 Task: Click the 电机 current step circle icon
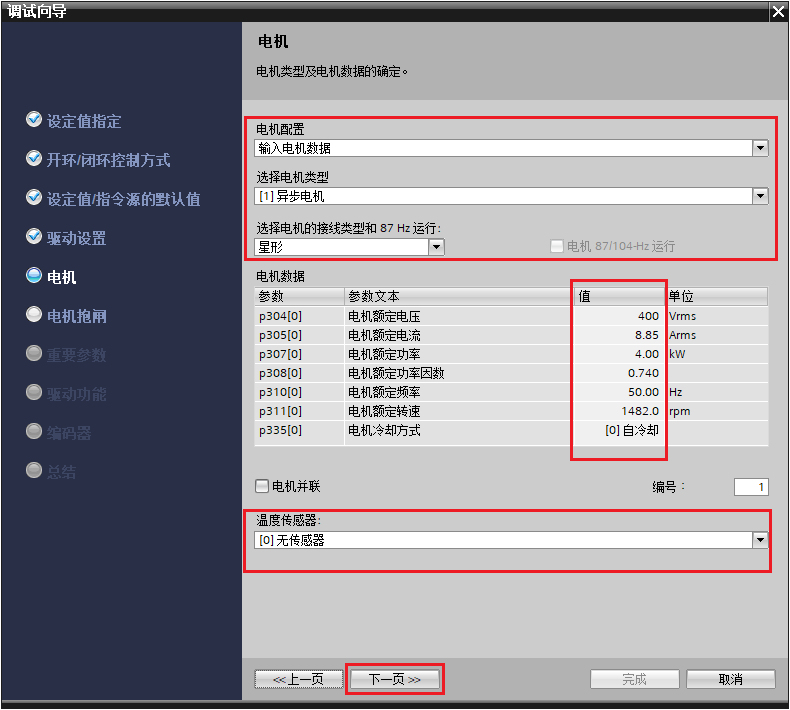pos(34,276)
